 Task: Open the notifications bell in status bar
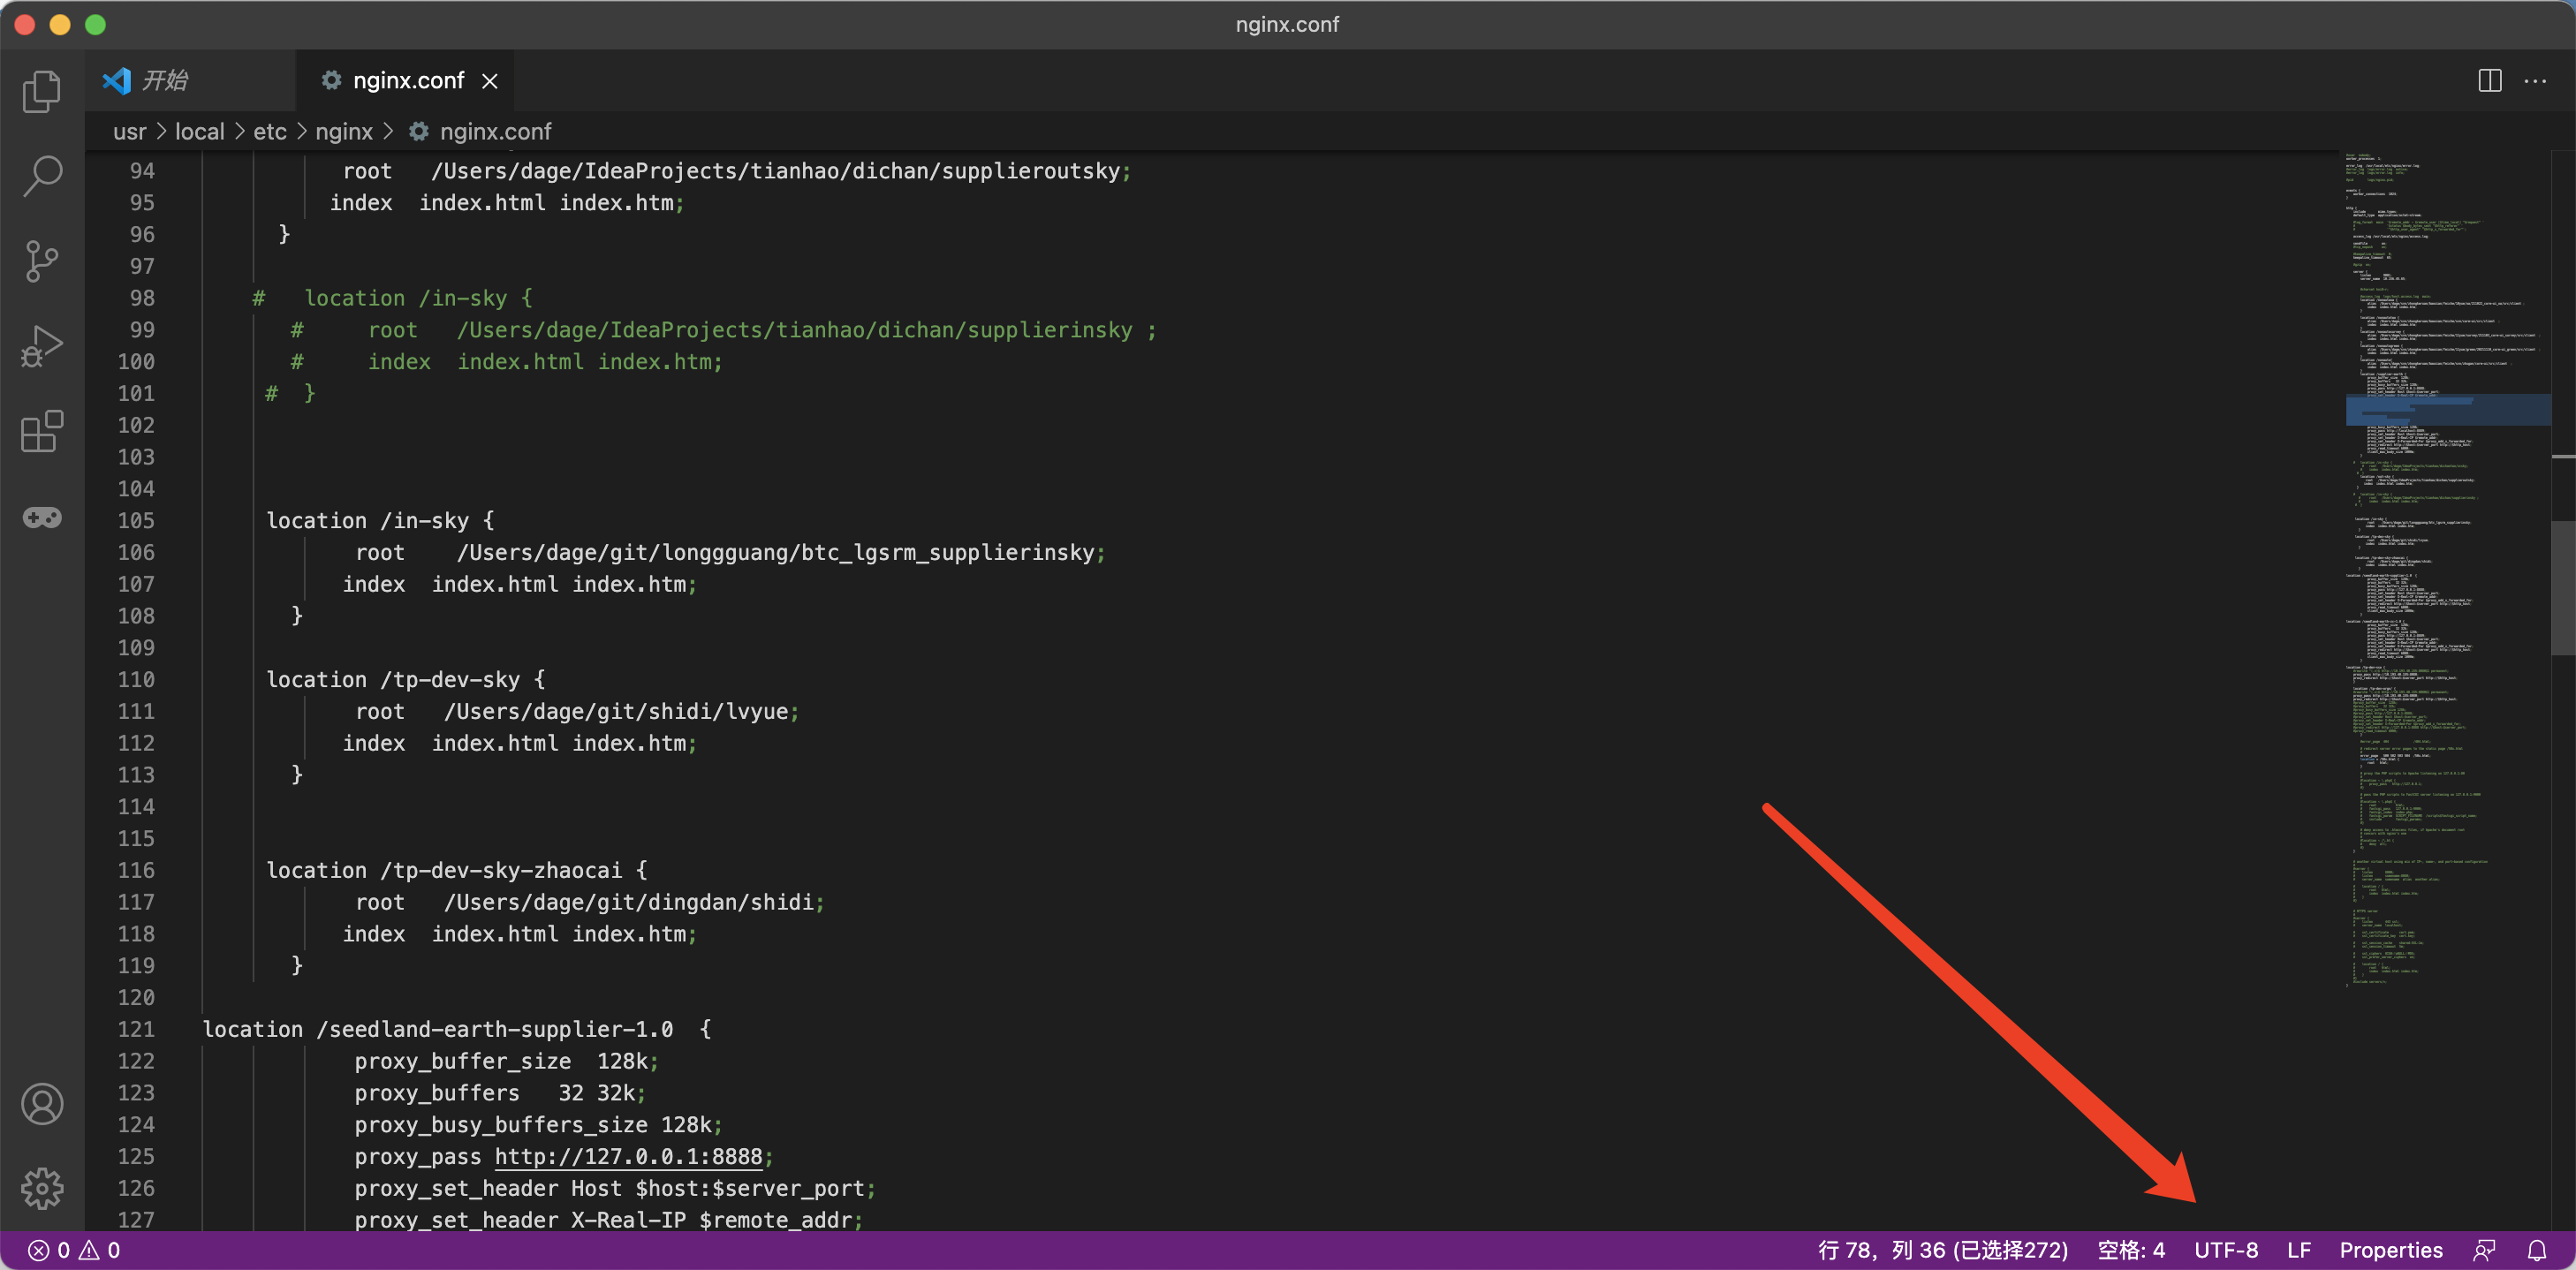point(2537,1250)
